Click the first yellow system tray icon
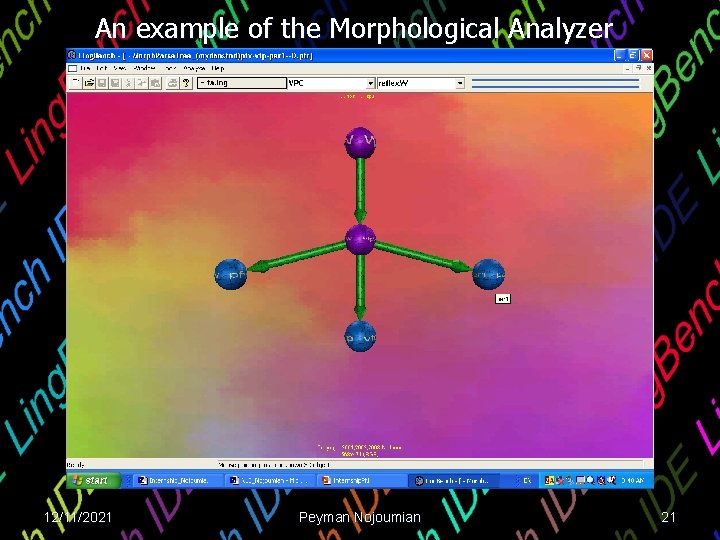 [549, 480]
